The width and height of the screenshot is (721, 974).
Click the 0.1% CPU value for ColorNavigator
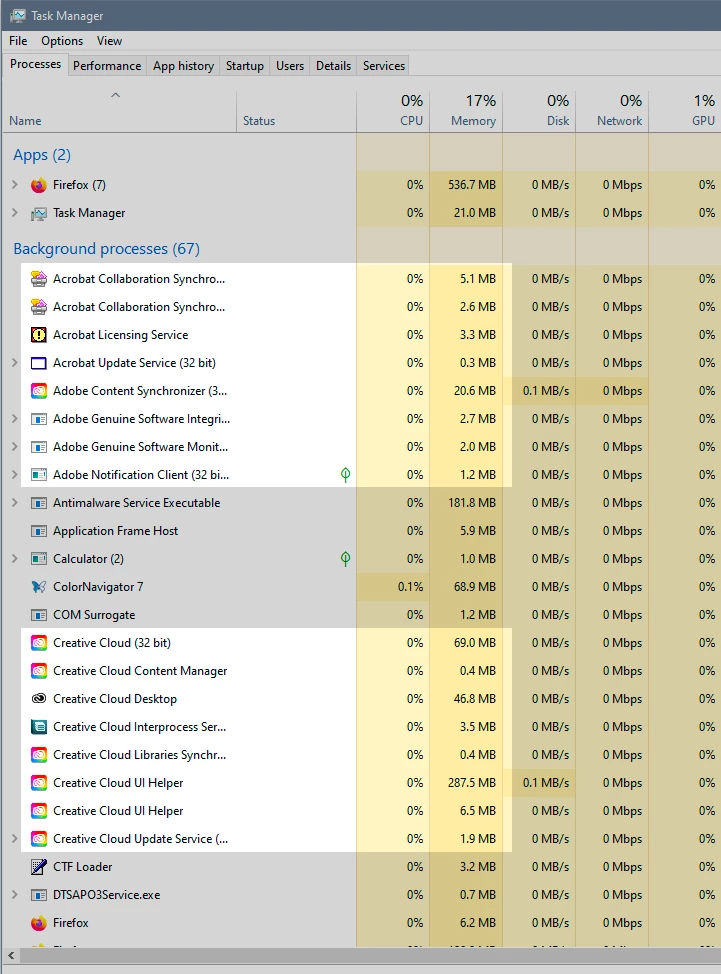(410, 586)
